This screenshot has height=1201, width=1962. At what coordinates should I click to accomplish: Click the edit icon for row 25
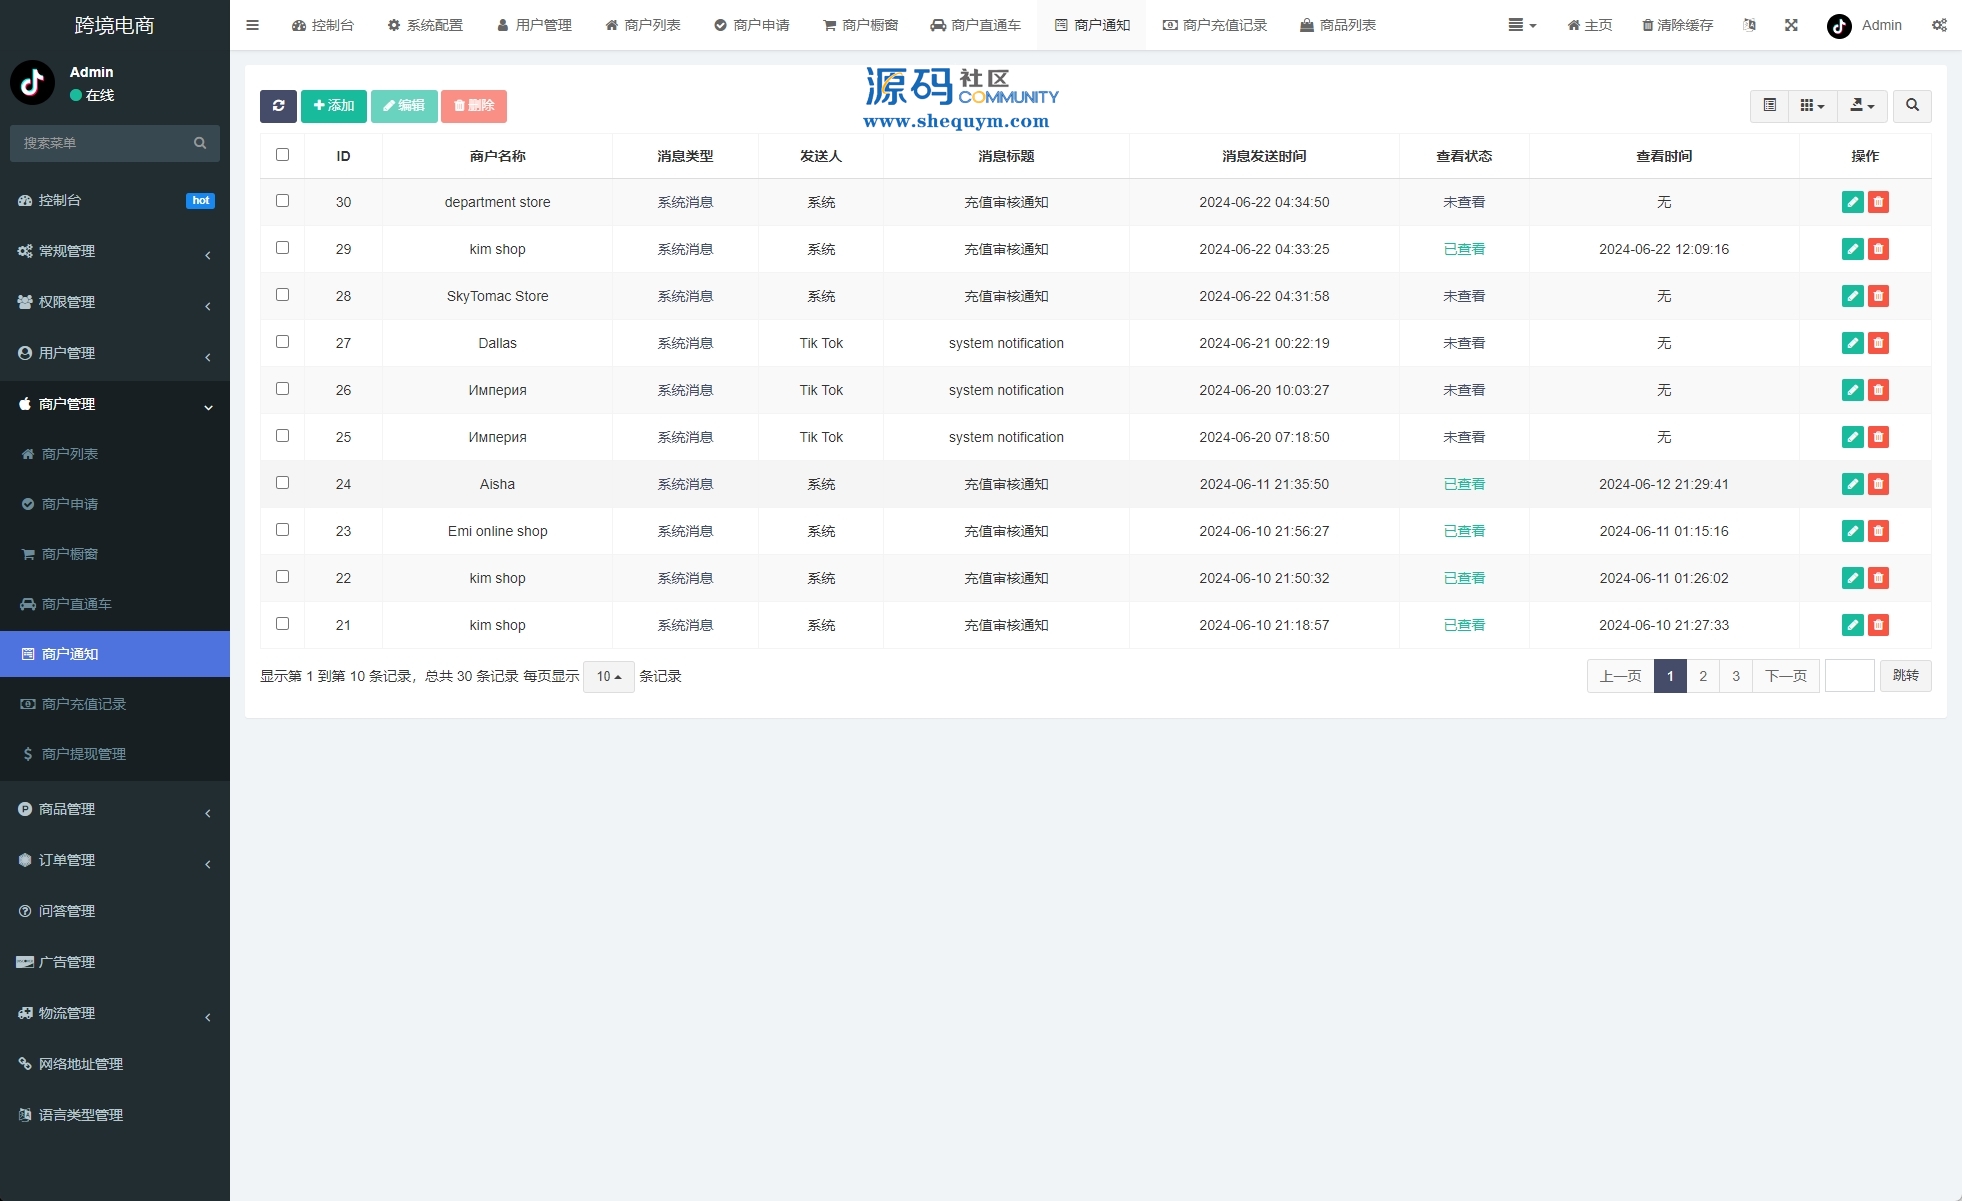(1852, 437)
